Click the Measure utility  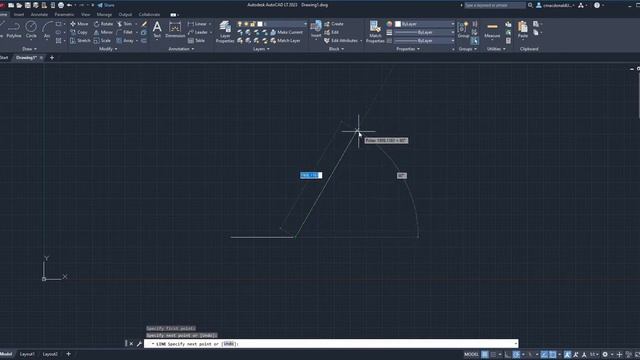coord(492,30)
